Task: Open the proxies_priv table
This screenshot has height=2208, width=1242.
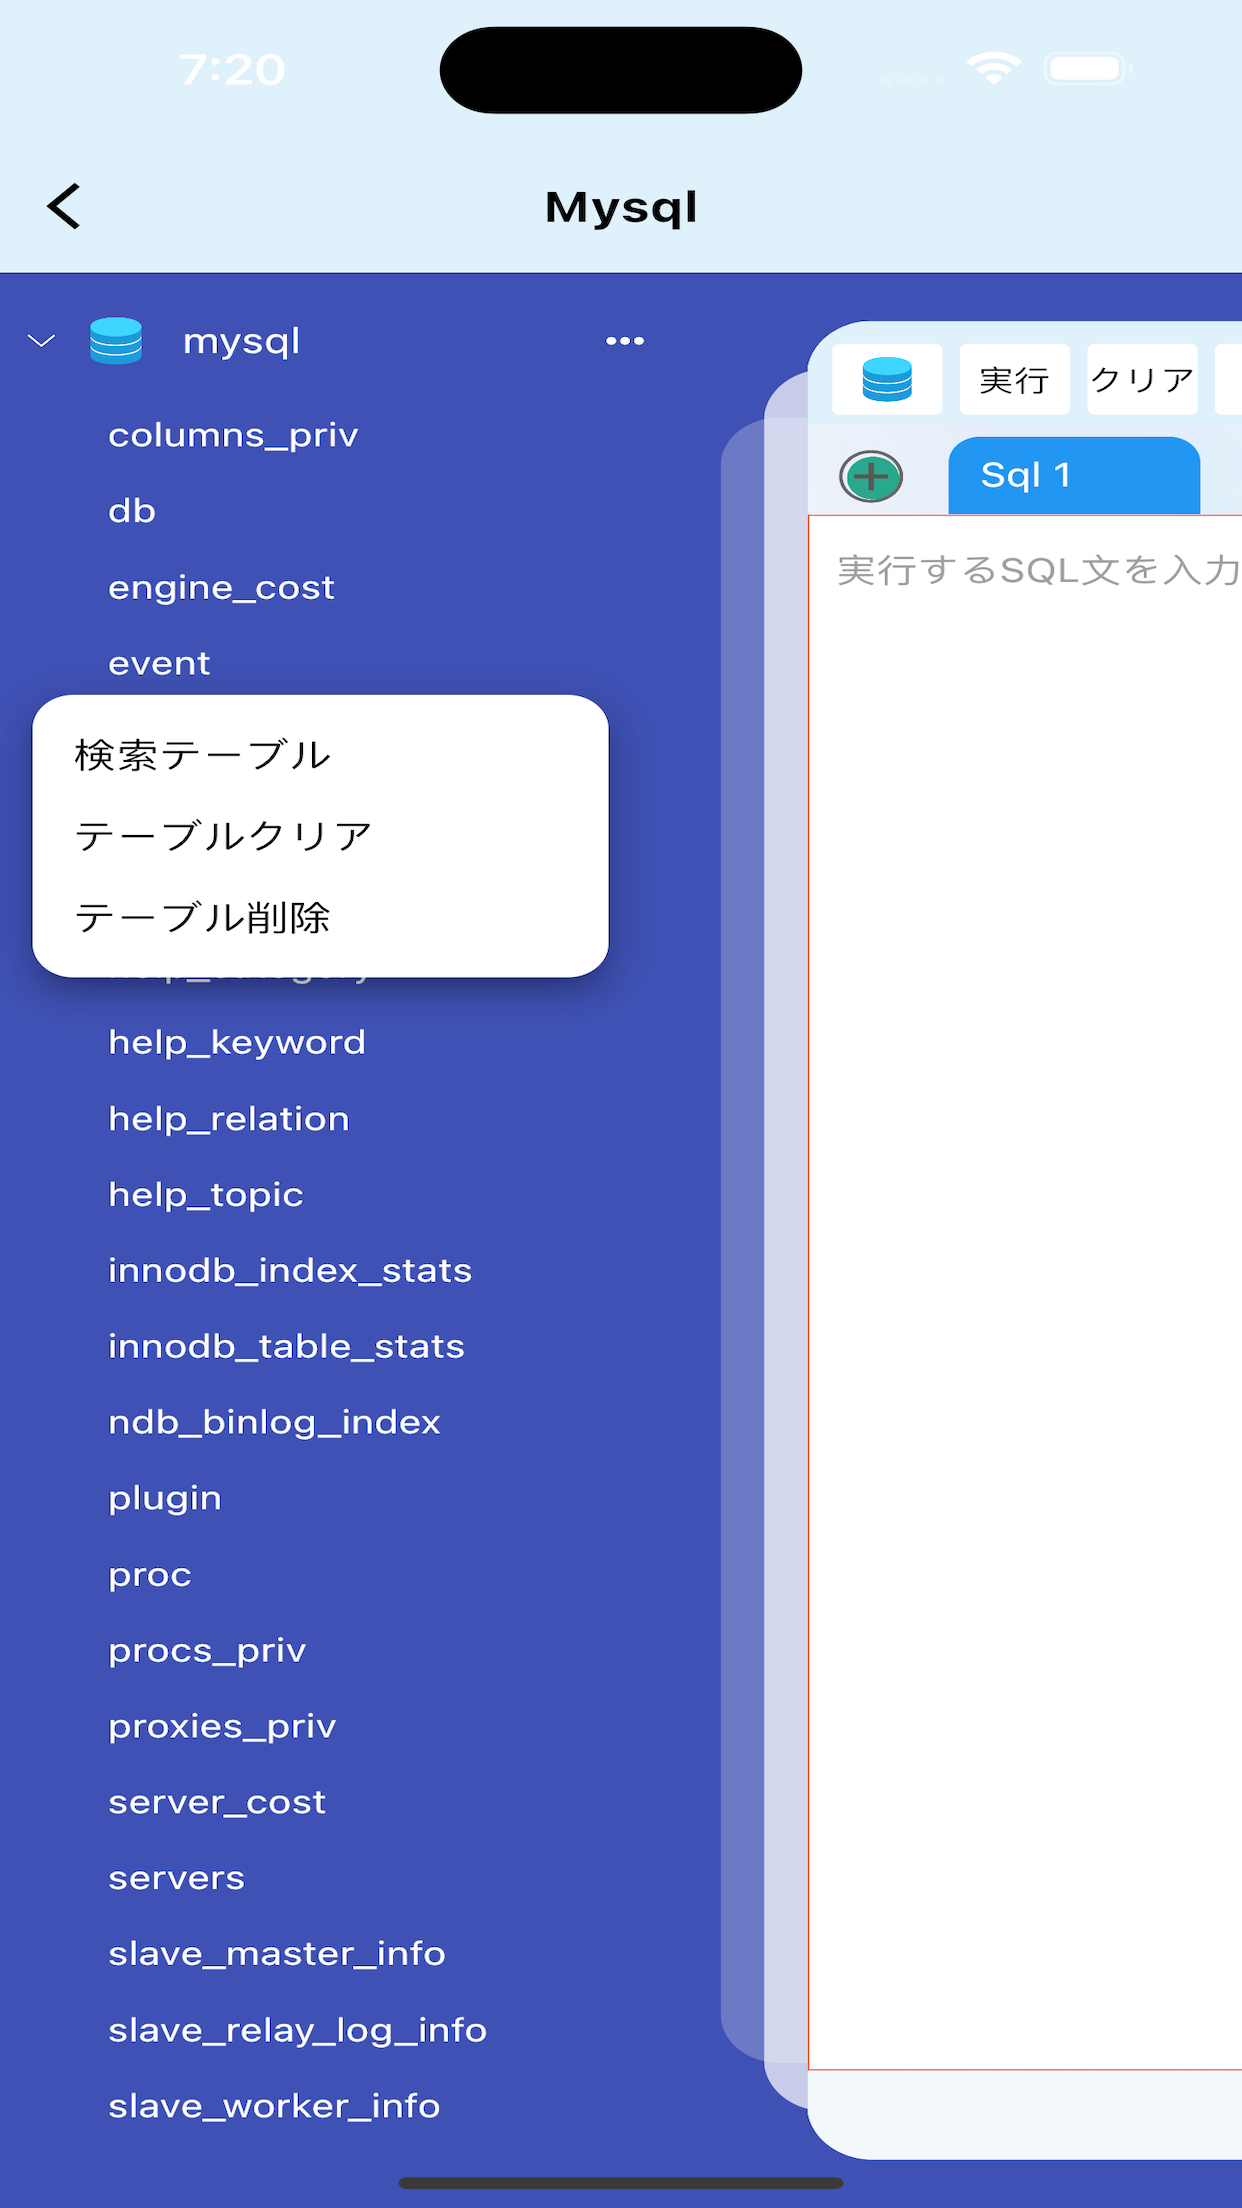Action: [222, 1726]
